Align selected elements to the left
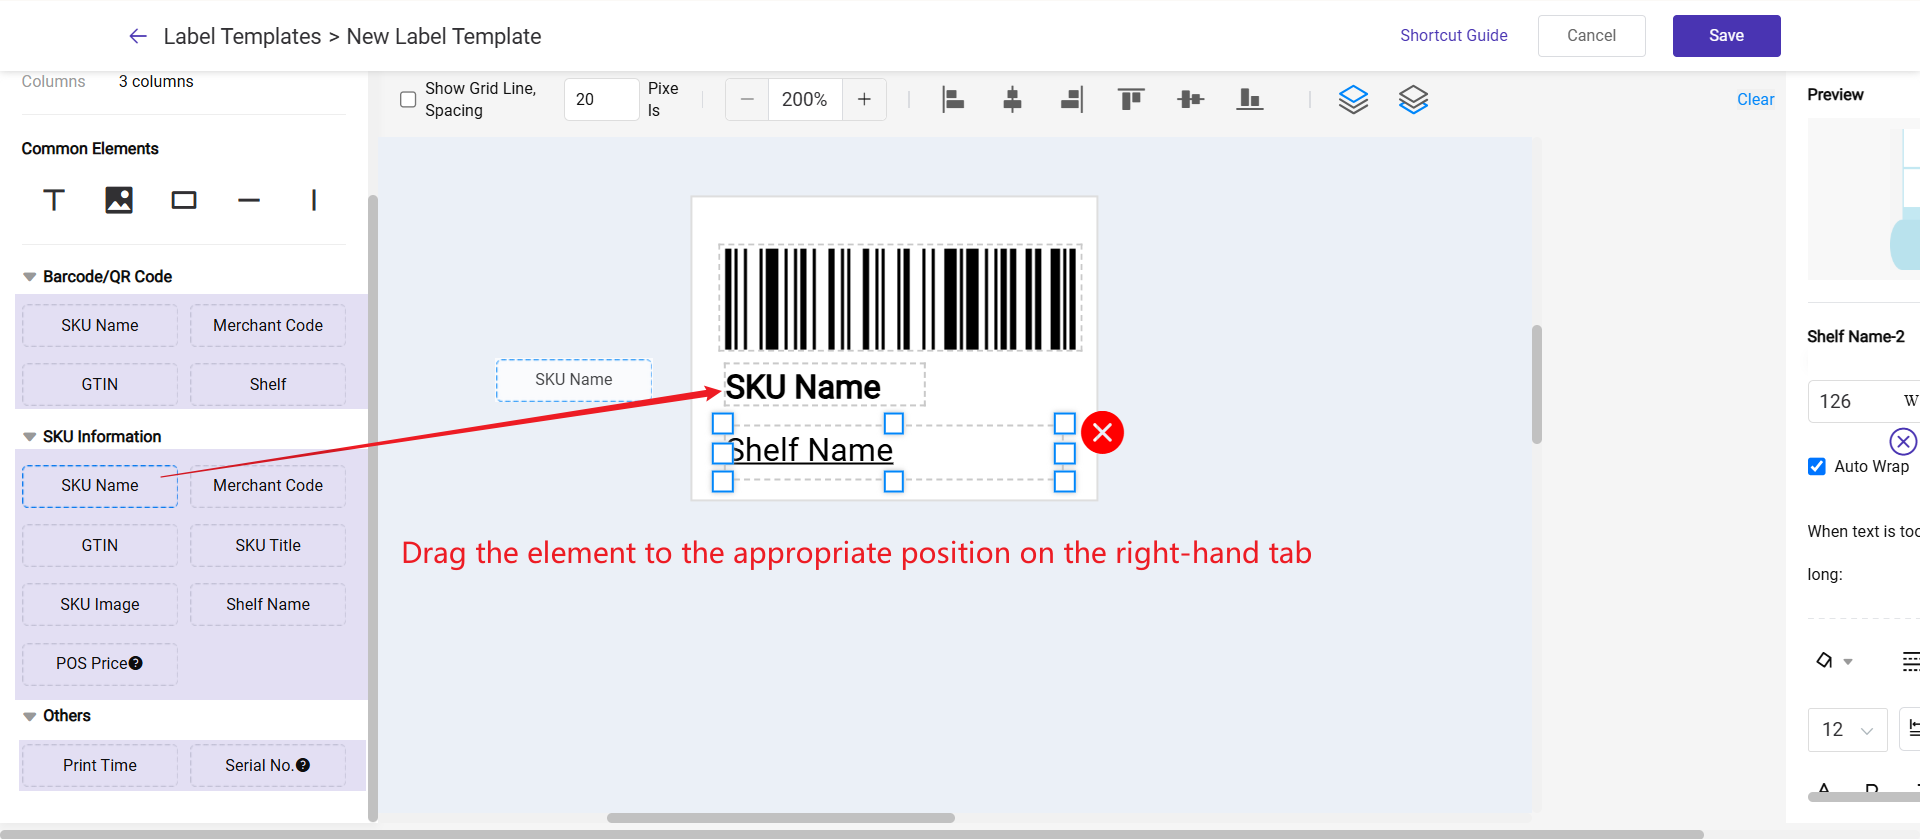This screenshot has width=1920, height=839. [953, 99]
